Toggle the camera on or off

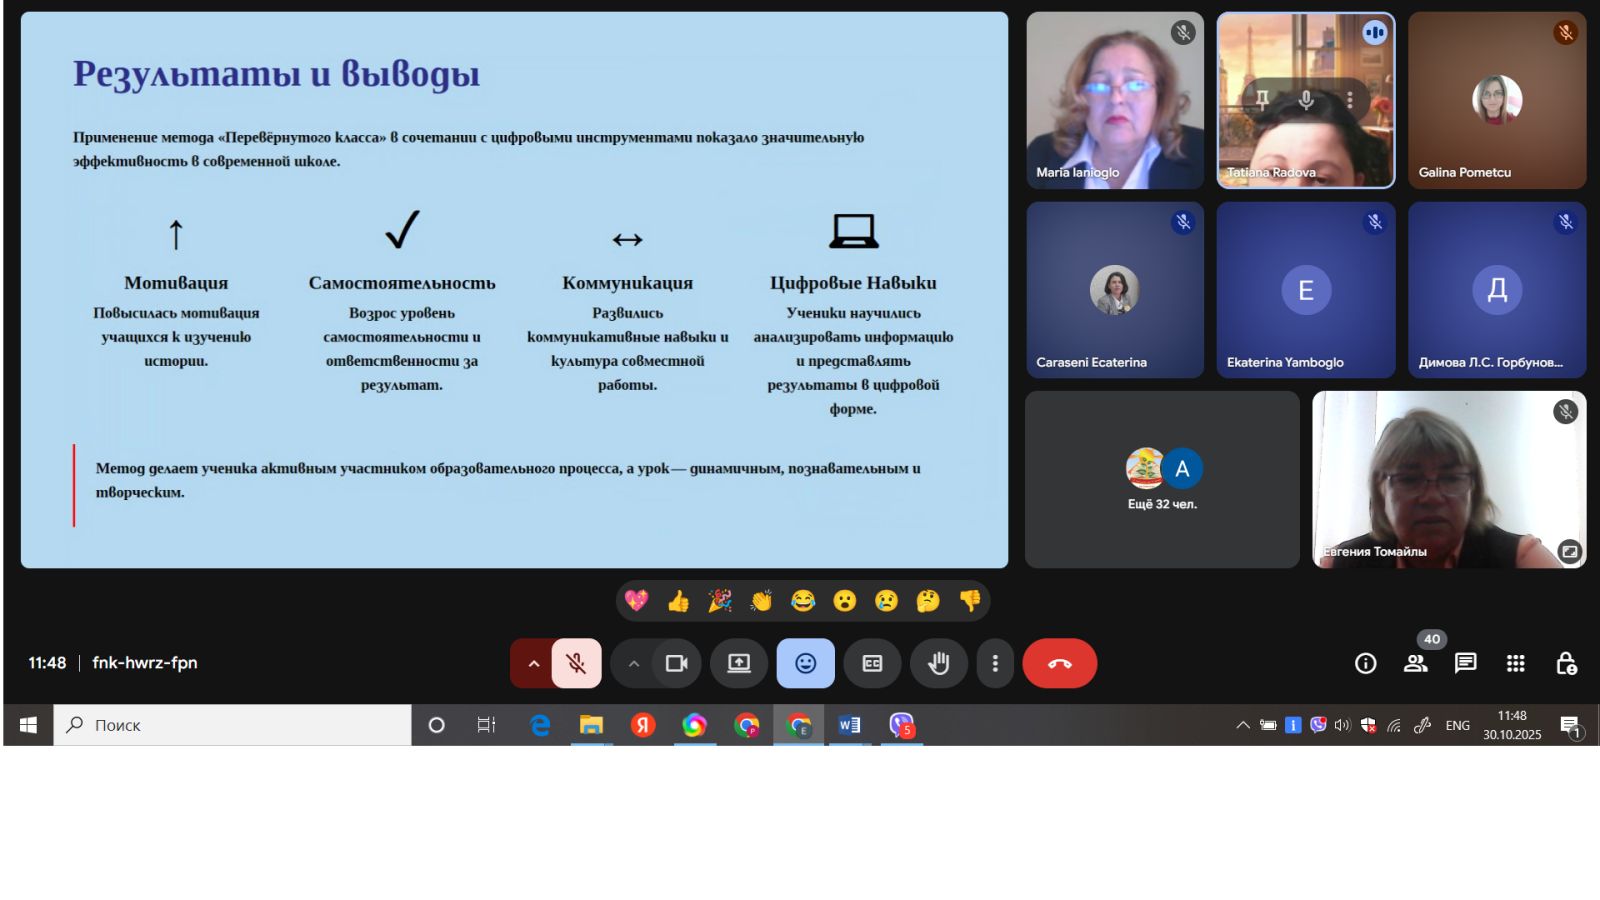(x=676, y=663)
